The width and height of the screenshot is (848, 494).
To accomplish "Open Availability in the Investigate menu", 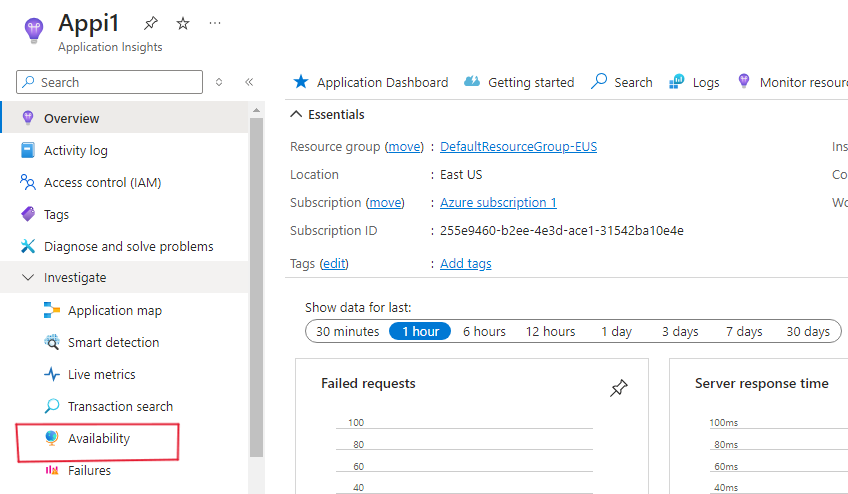I will [x=98, y=438].
